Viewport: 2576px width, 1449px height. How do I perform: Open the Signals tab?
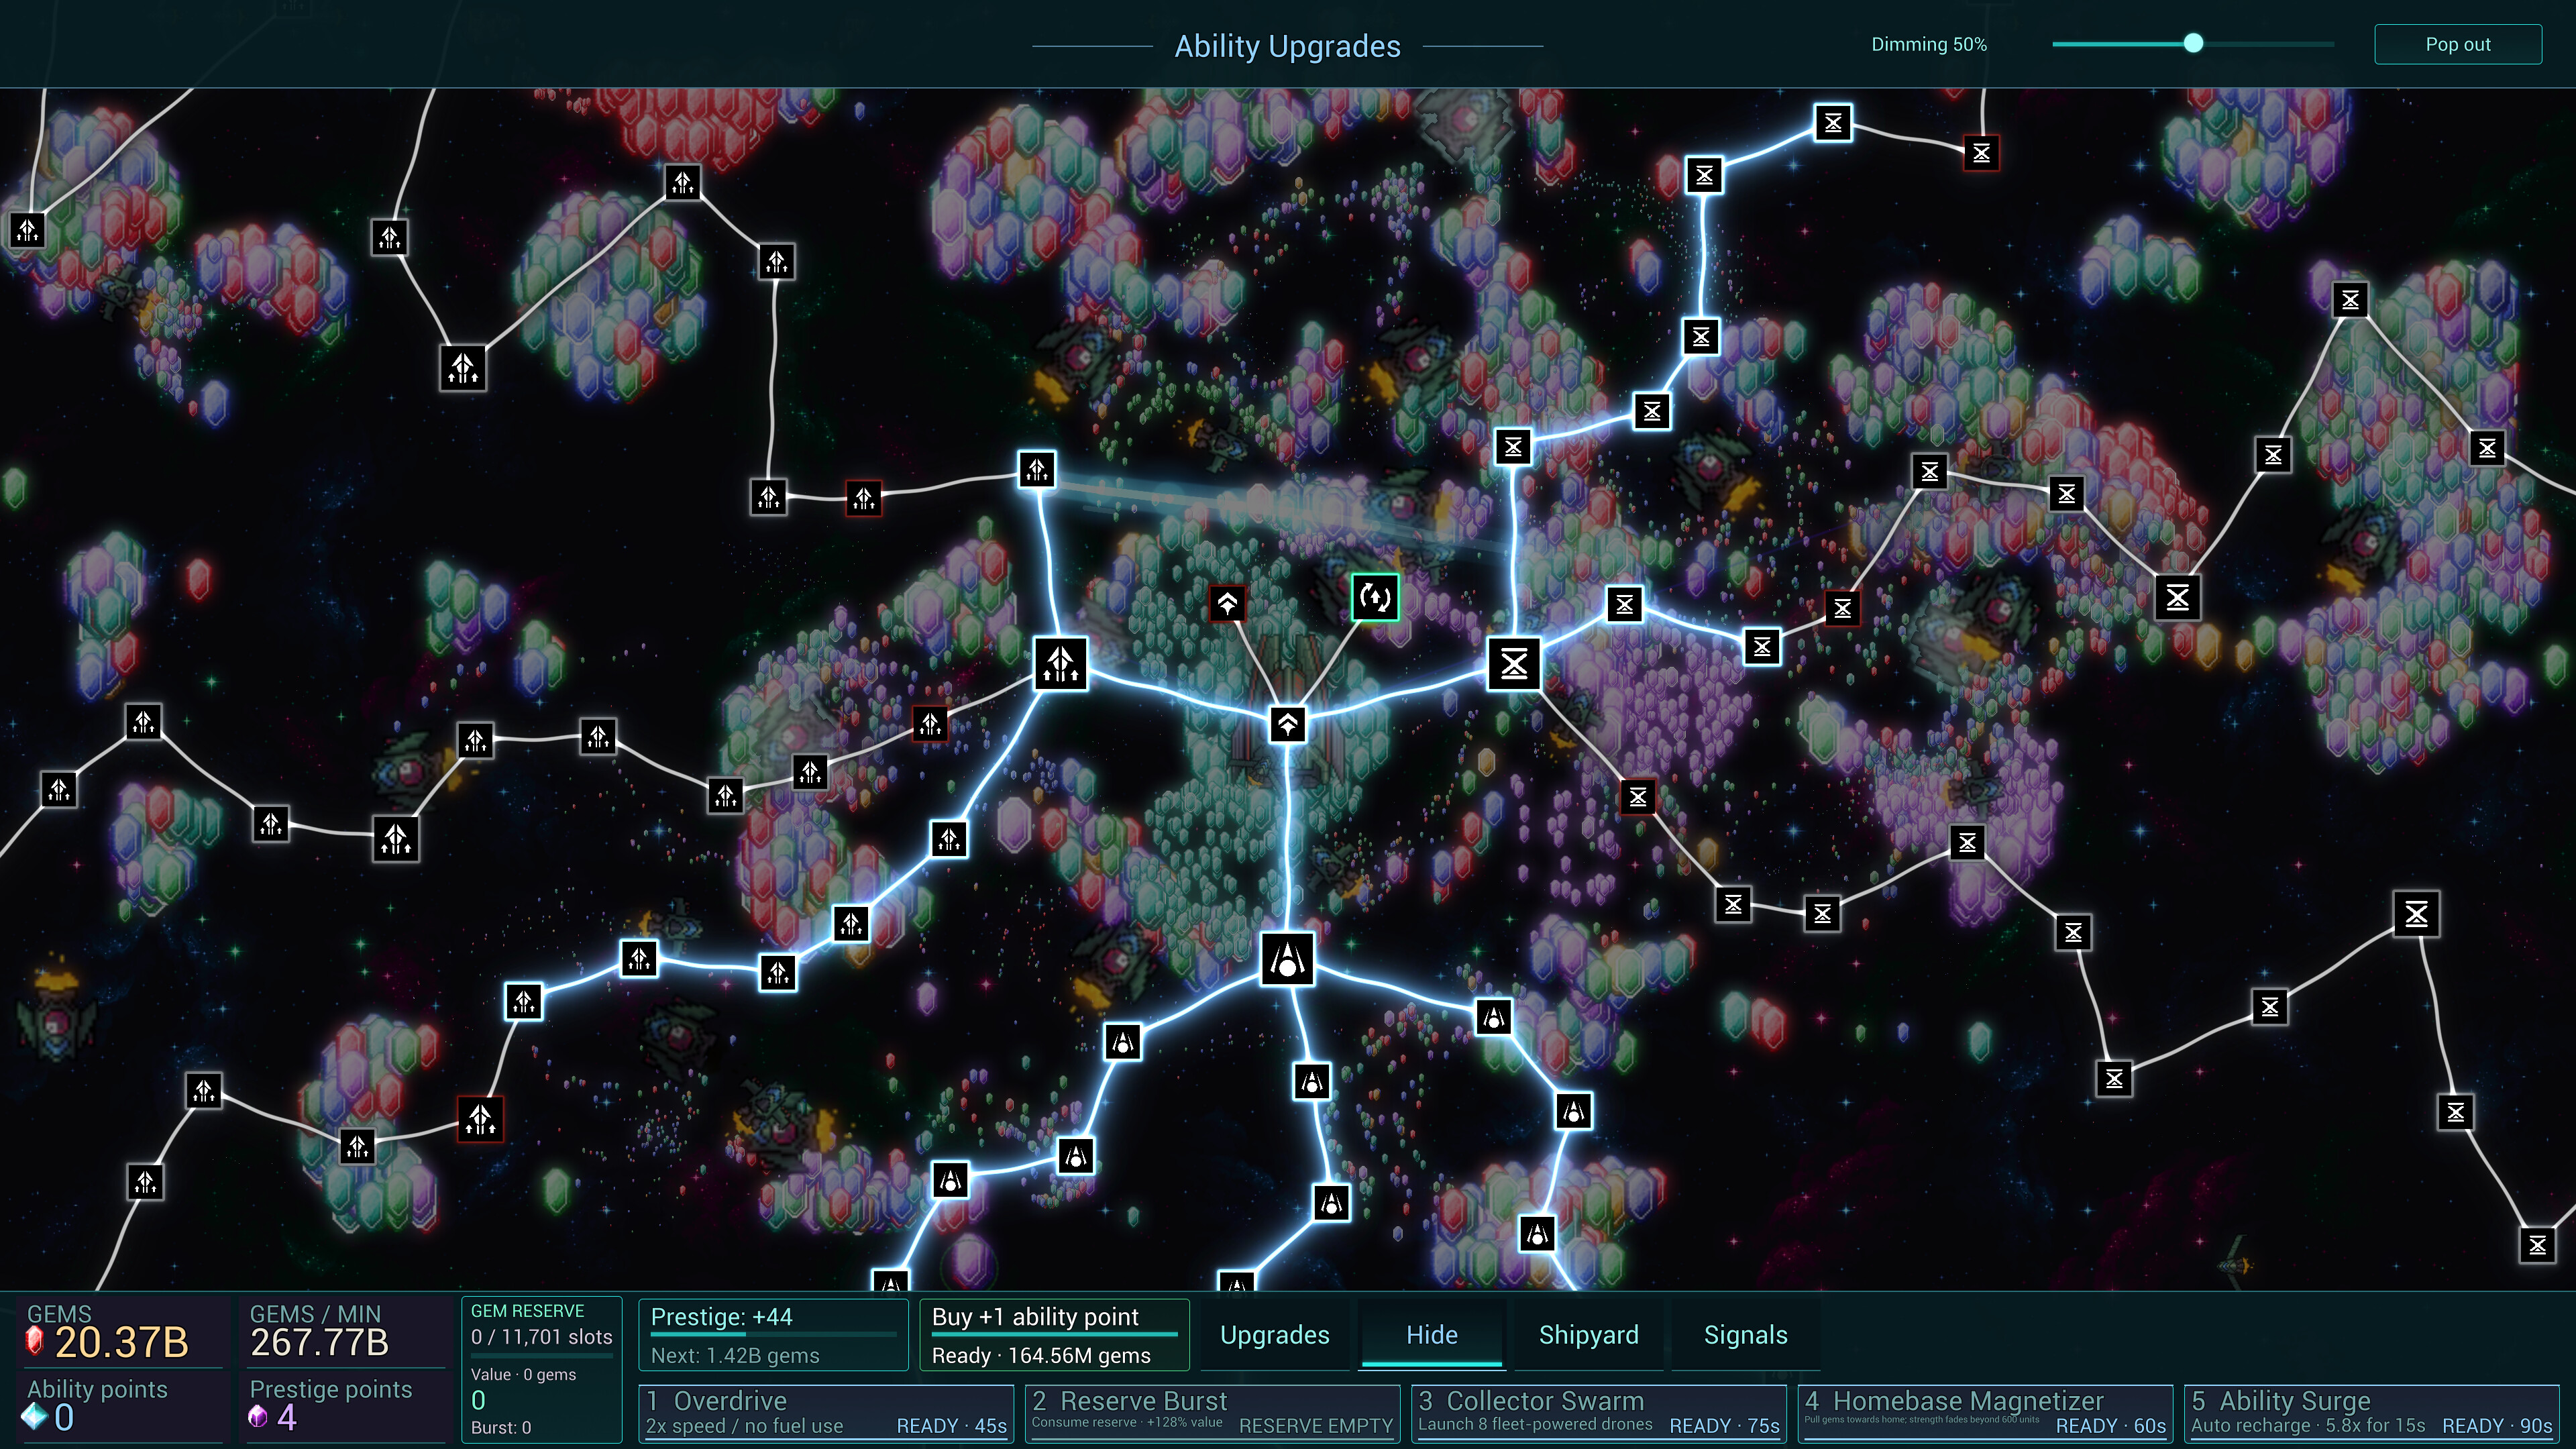pos(1745,1335)
